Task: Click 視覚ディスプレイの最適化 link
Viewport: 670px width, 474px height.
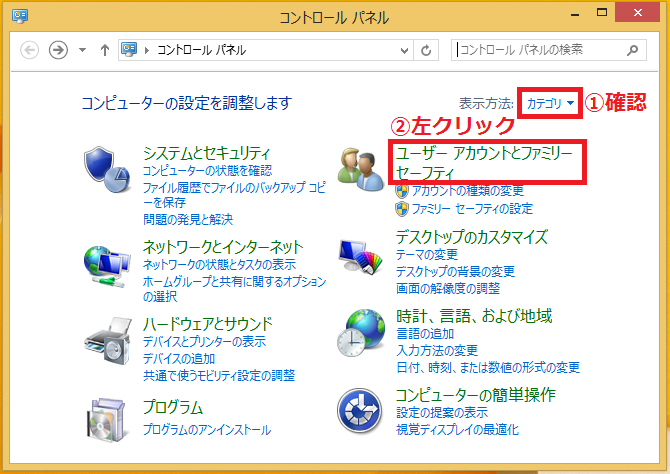Action: pyautogui.click(x=457, y=430)
